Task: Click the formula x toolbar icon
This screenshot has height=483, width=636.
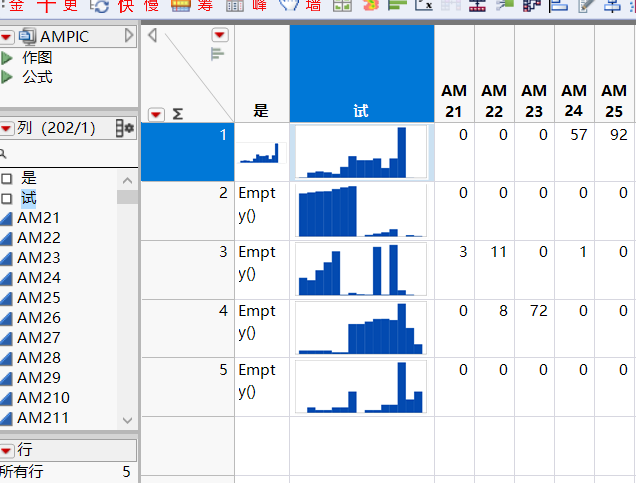Action: pos(424,5)
